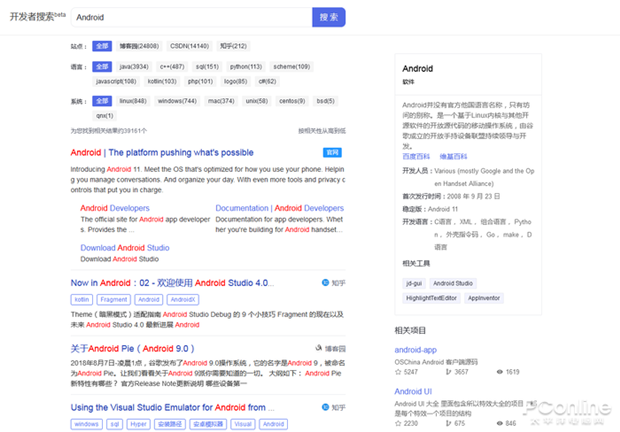Click the Hyper tag
620x432 pixels.
coord(138,424)
